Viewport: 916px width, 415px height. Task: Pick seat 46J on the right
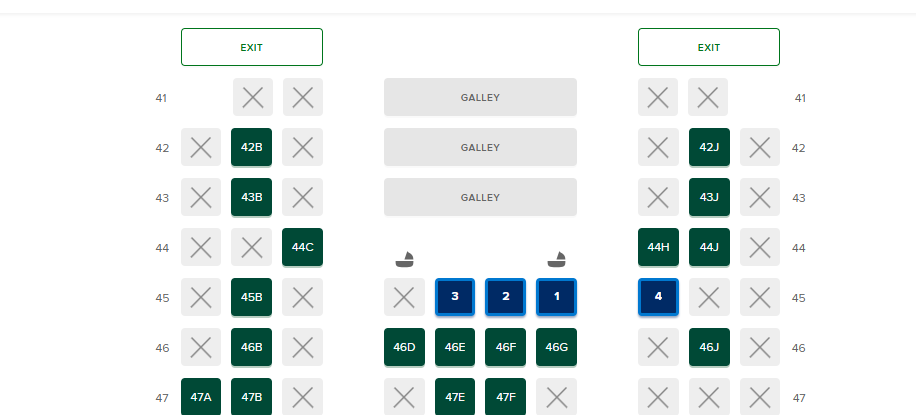pos(709,347)
